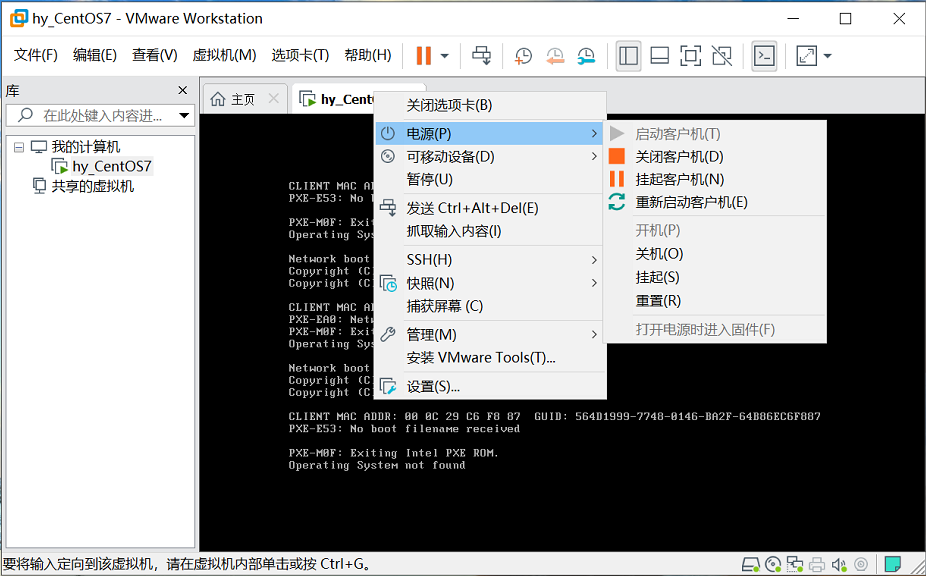Click the sound card status bar icon
This screenshot has height=576, width=926.
point(839,565)
